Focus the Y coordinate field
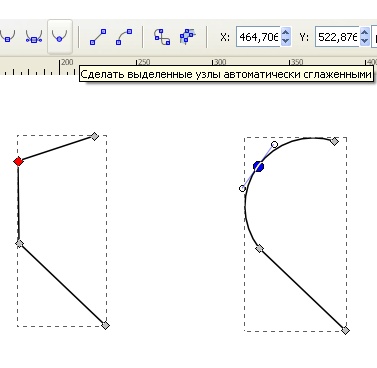 [337, 37]
